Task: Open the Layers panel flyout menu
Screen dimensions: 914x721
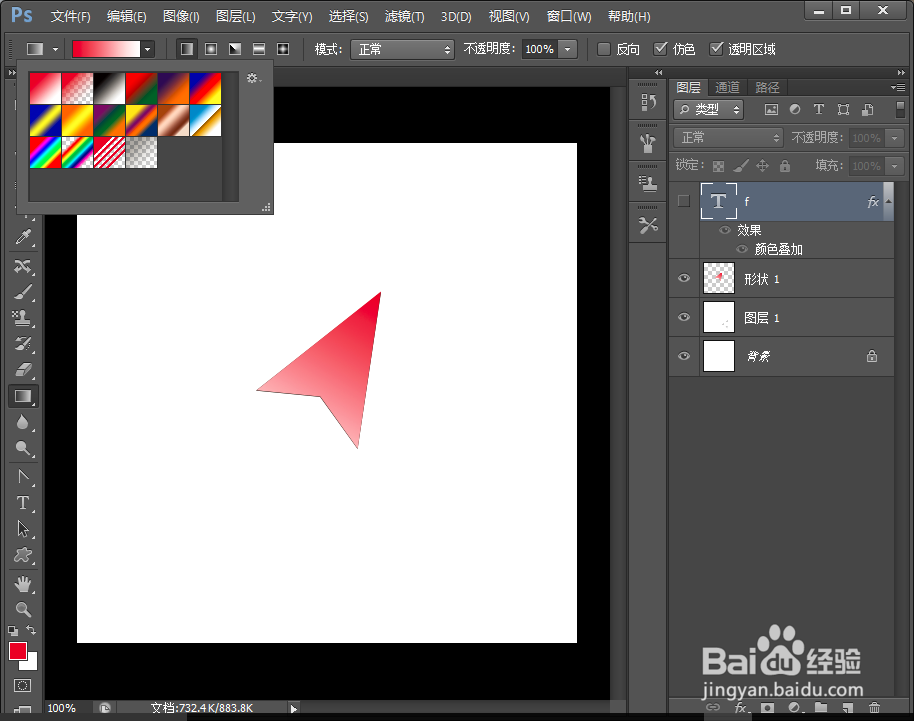Action: [x=898, y=87]
